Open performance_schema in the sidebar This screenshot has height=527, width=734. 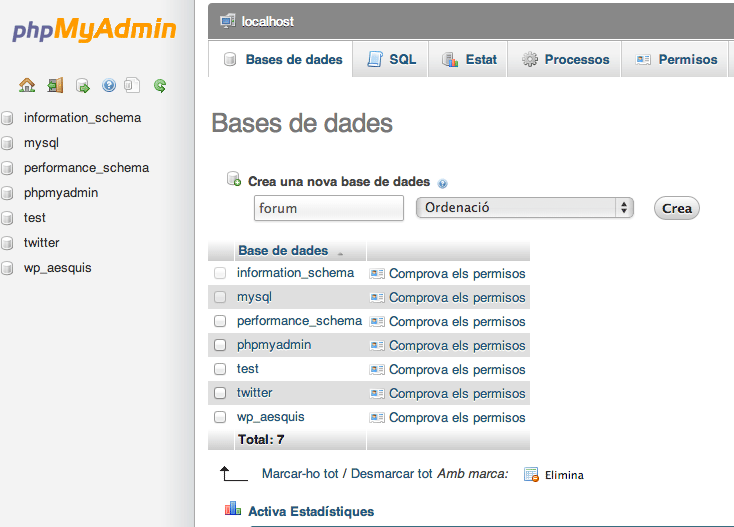(x=87, y=168)
